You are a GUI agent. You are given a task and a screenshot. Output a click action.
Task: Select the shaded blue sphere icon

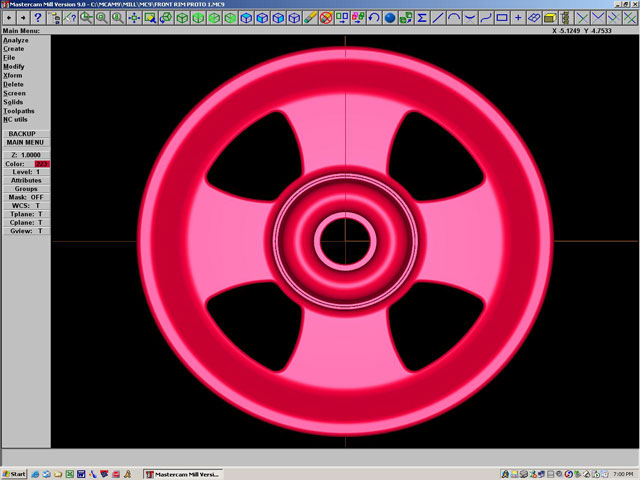(390, 18)
